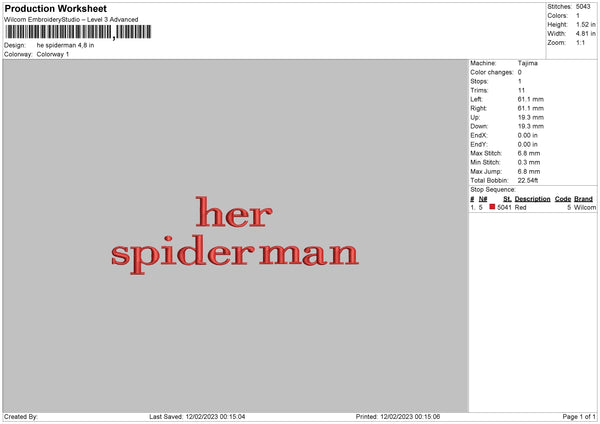600x424 pixels.
Task: Click the Page 1 of 1 indicator
Action: click(x=579, y=416)
